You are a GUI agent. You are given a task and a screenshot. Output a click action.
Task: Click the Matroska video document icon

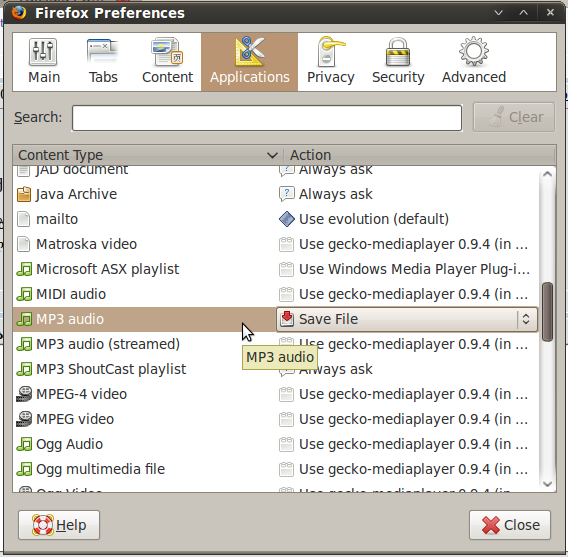coord(24,244)
